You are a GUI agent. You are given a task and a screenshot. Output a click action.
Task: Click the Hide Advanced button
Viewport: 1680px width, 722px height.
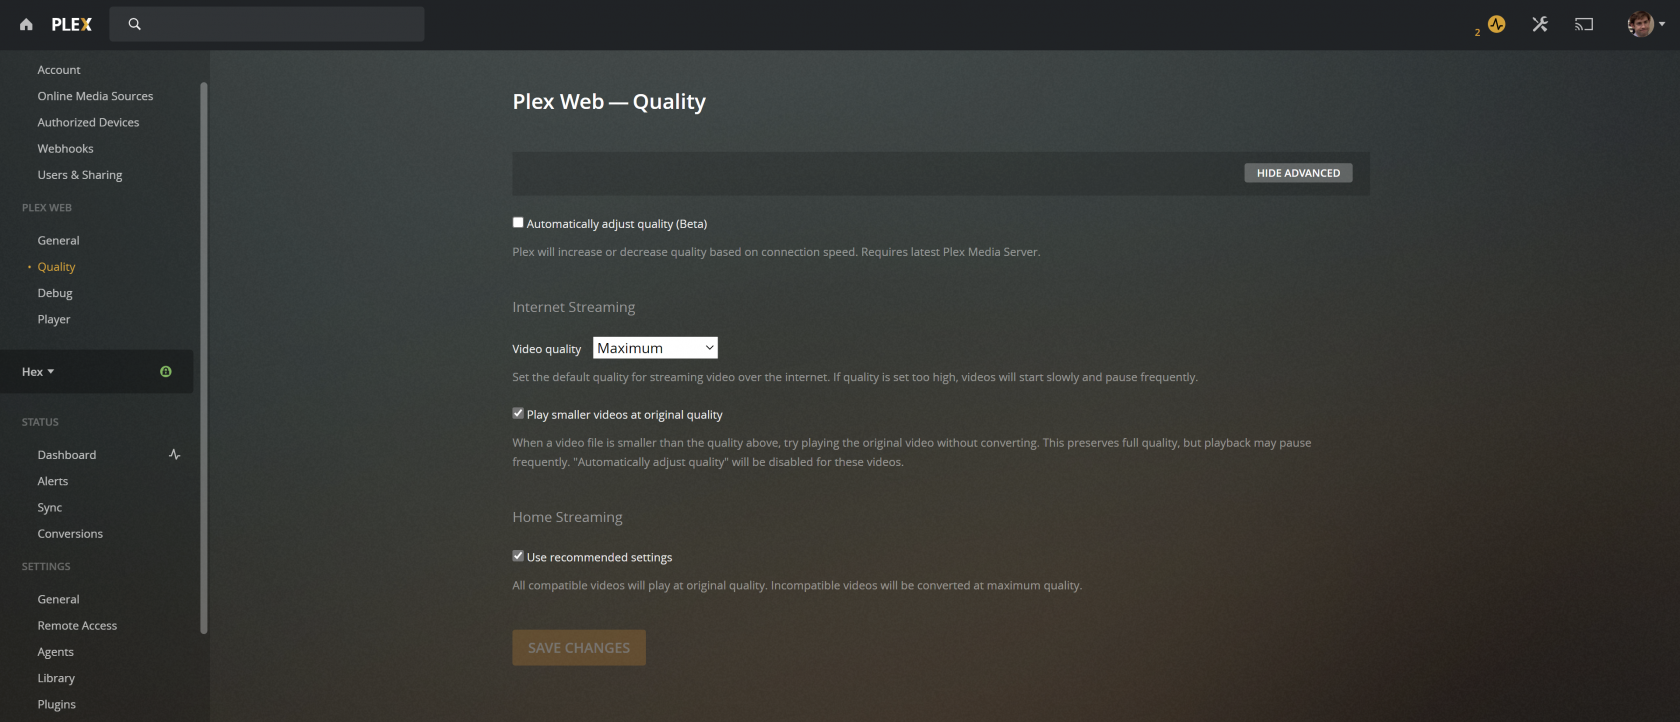(1298, 173)
